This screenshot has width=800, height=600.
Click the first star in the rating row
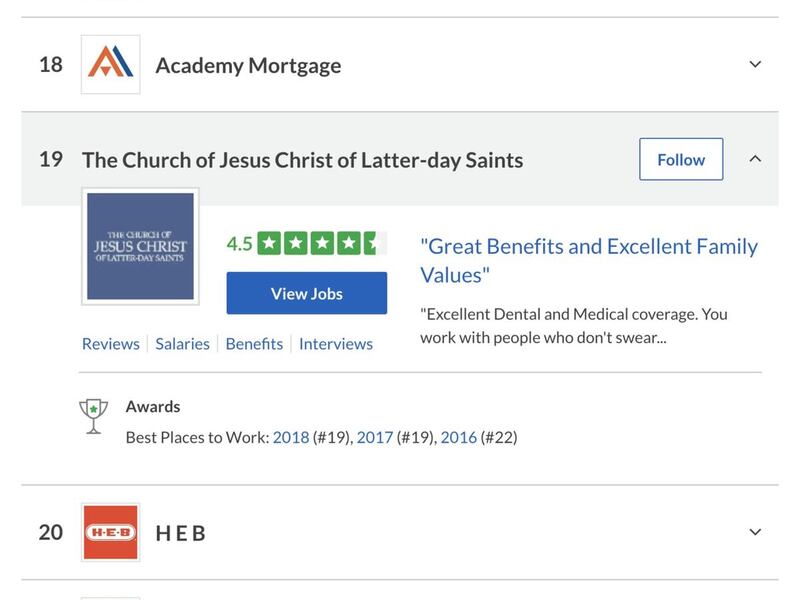coord(268,240)
